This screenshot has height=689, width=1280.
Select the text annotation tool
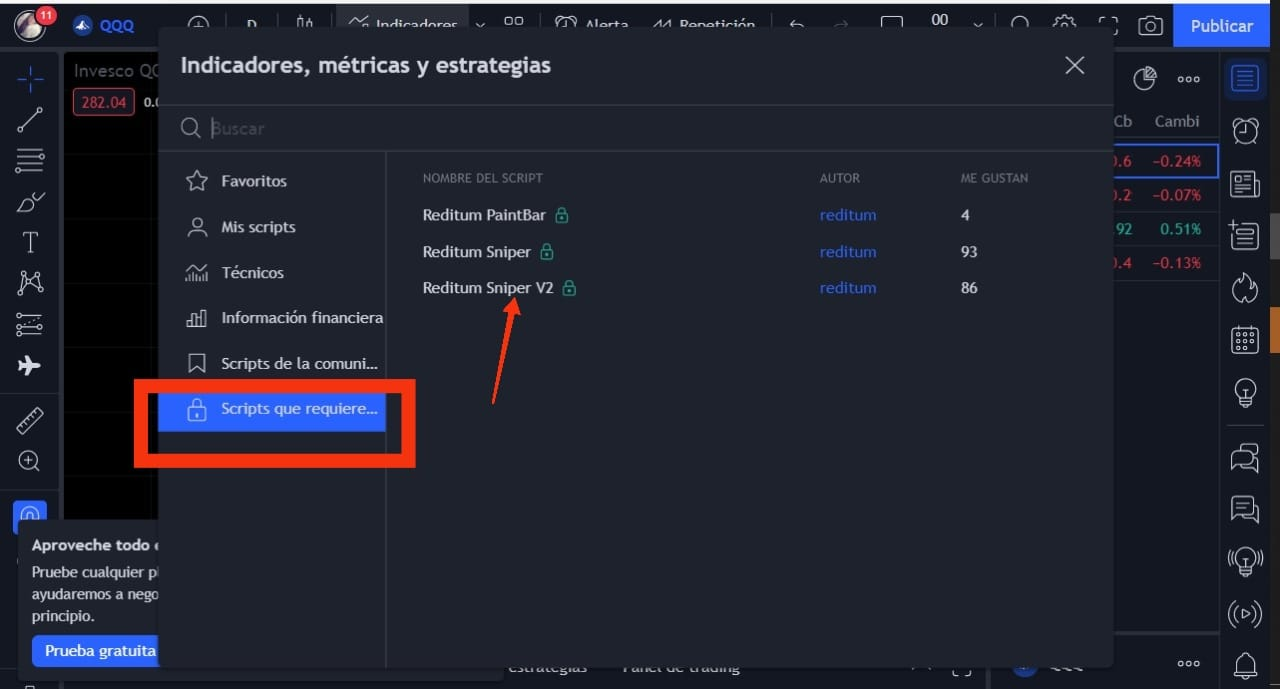[30, 243]
